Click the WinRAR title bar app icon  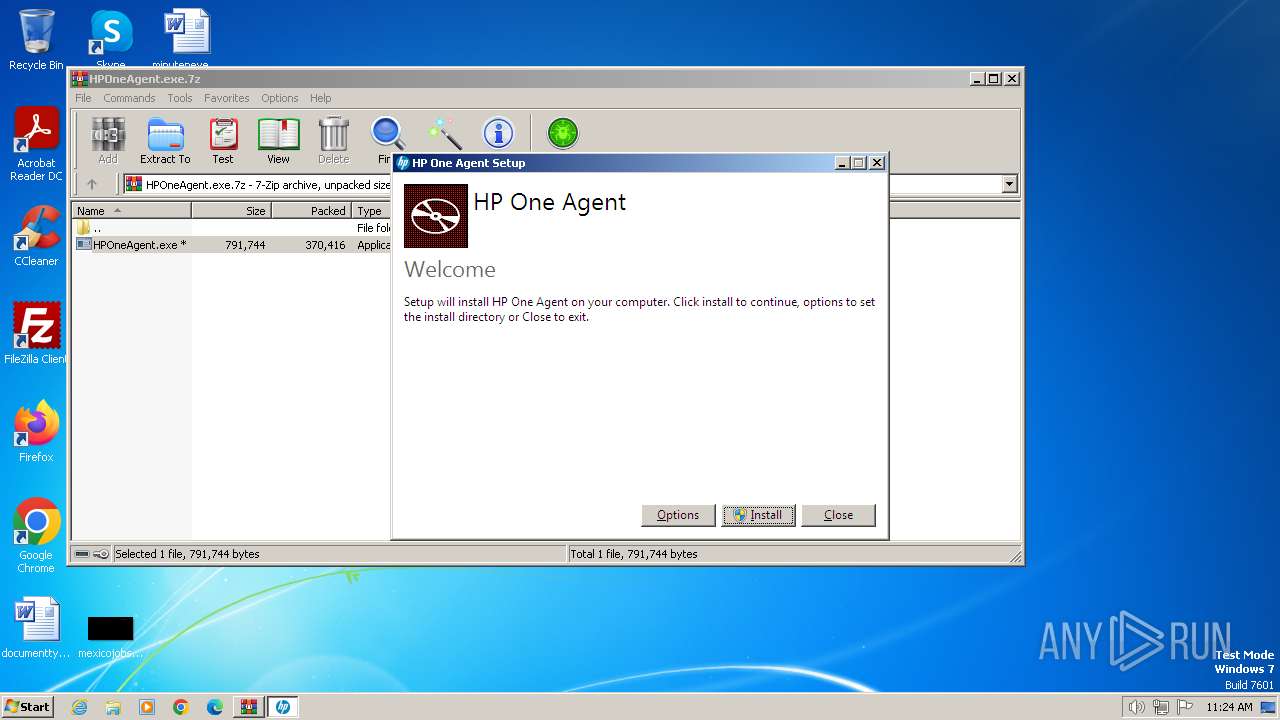click(80, 79)
